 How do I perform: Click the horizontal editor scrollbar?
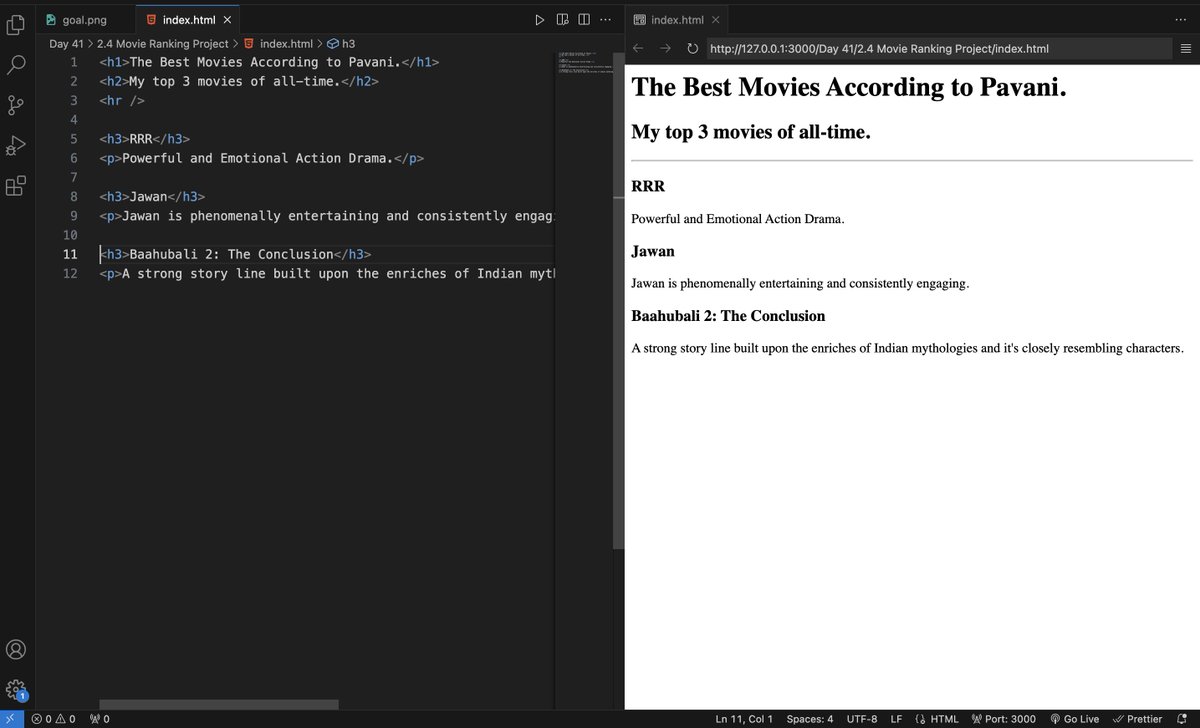pos(219,705)
